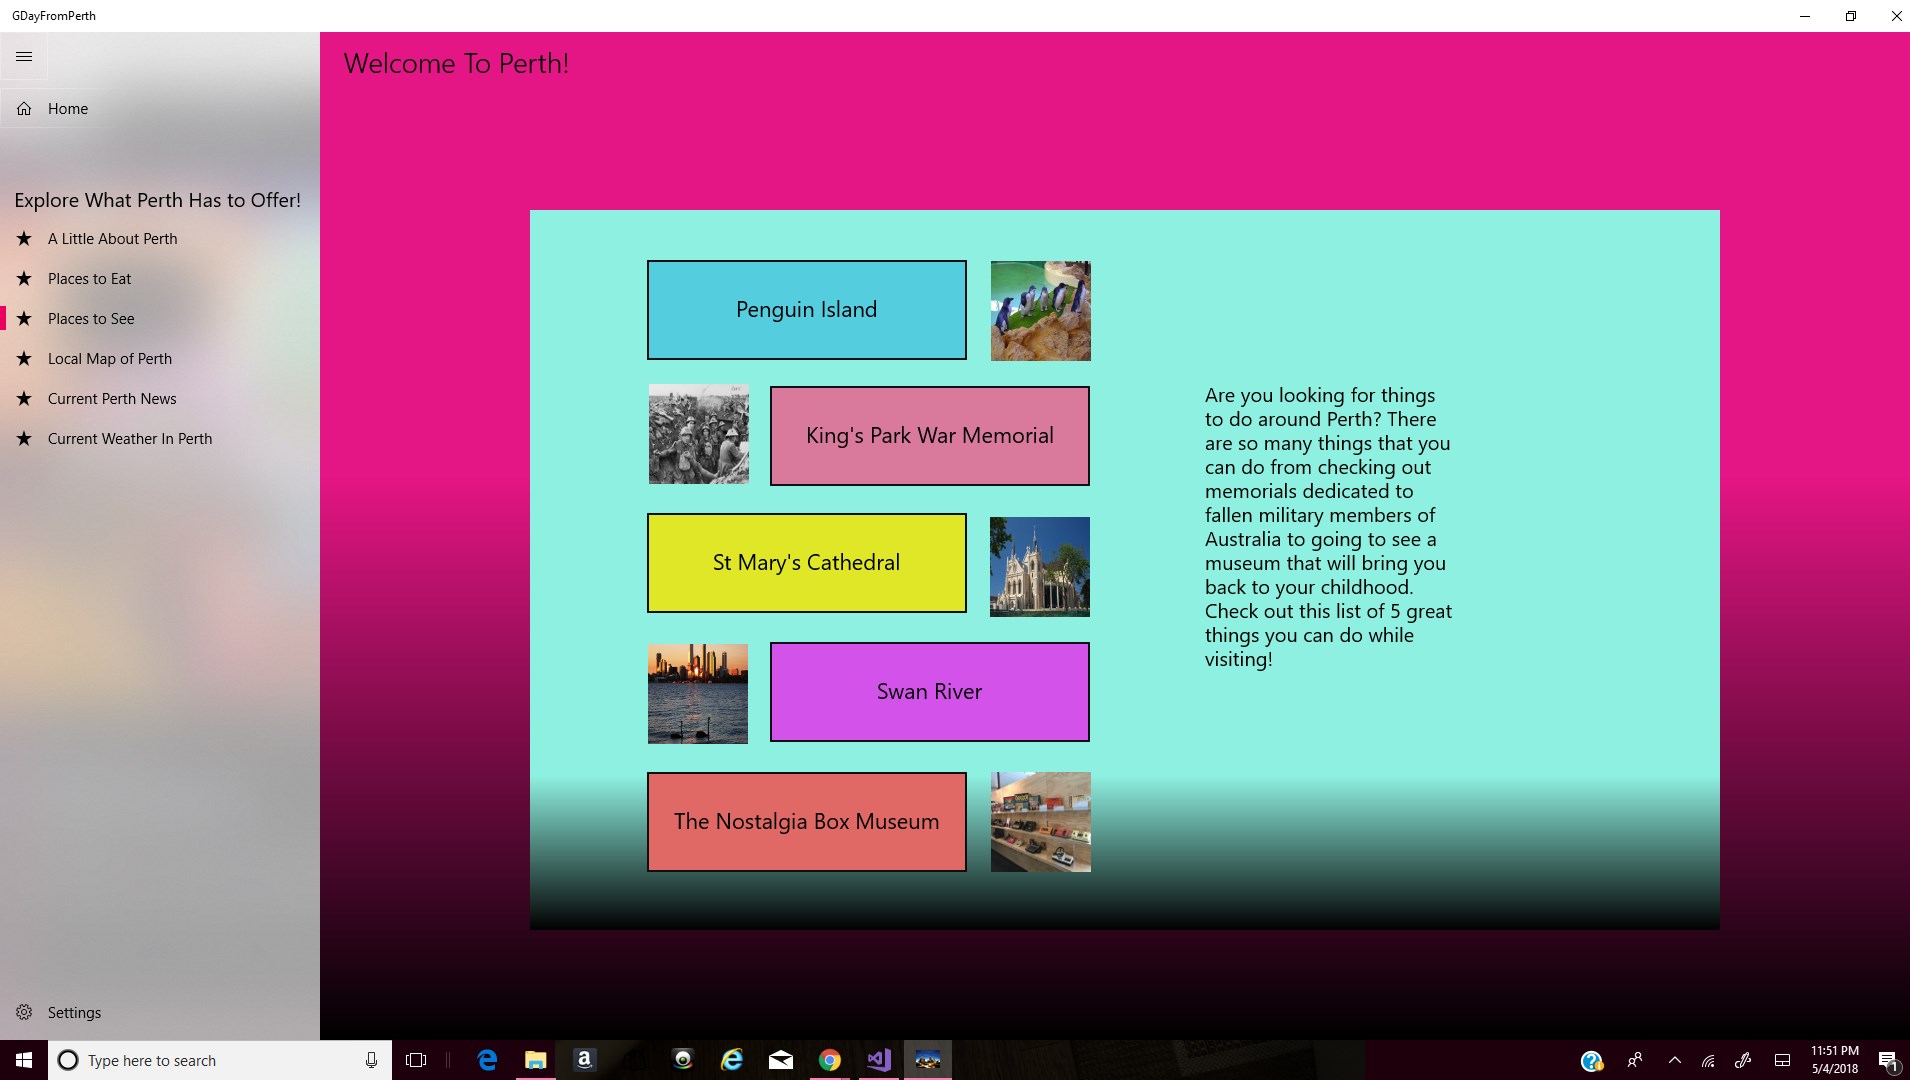Toggle the hamburger navigation menu
The image size is (1910, 1080).
pyautogui.click(x=24, y=57)
